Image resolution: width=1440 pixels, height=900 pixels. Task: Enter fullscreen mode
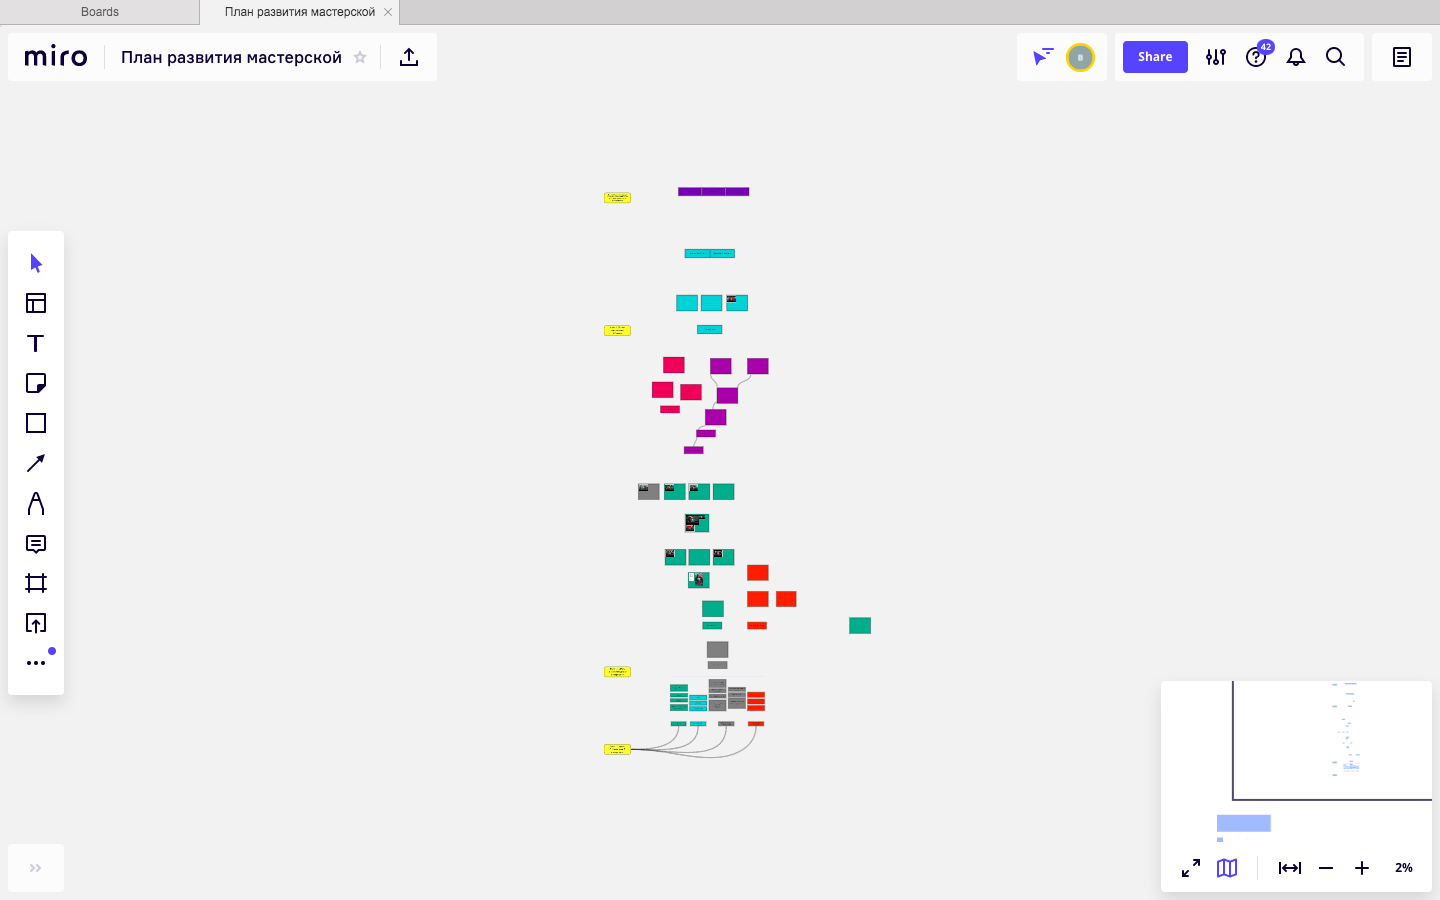1190,868
